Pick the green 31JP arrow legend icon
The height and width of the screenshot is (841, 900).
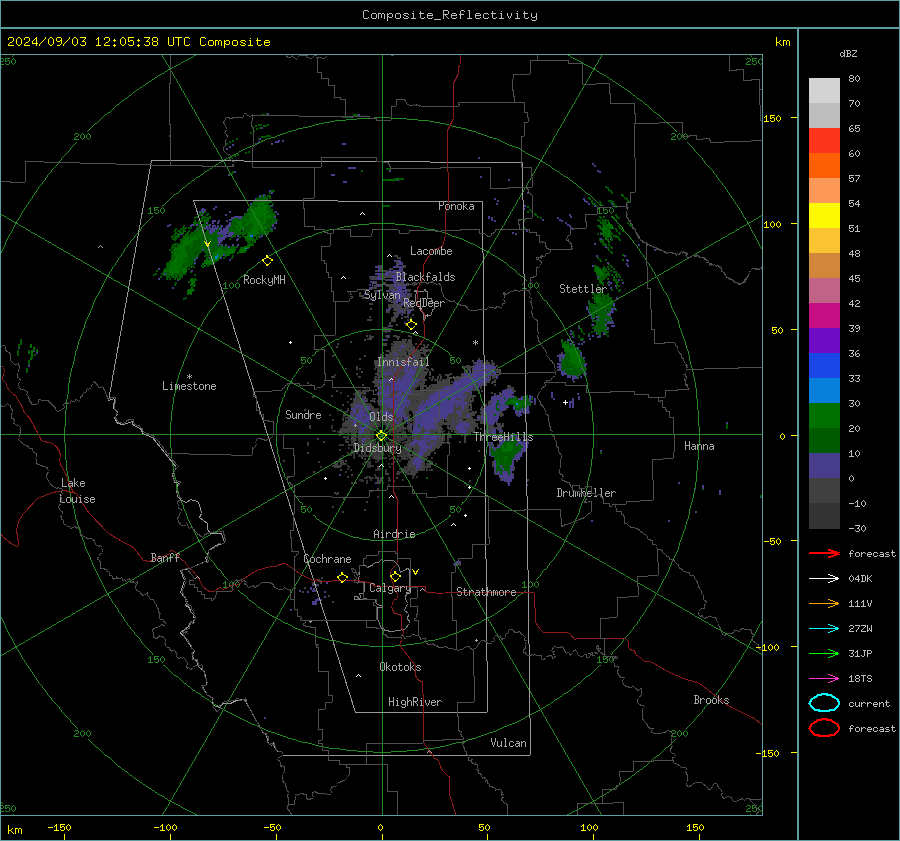coord(824,653)
